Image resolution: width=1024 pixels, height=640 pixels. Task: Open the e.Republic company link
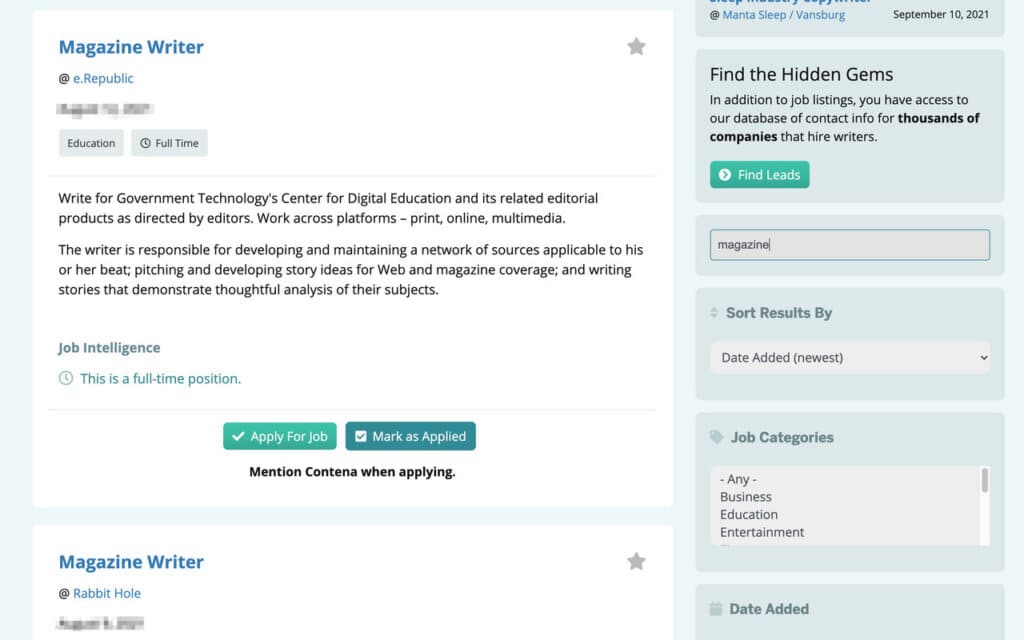(x=102, y=78)
